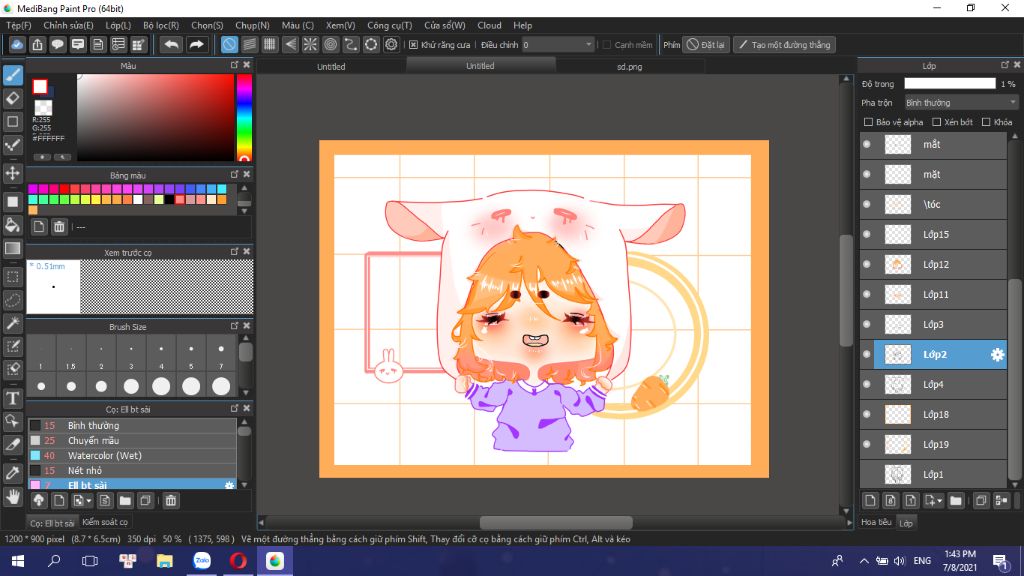This screenshot has width=1024, height=576.
Task: Detach the Brush Size panel
Action: pos(234,326)
